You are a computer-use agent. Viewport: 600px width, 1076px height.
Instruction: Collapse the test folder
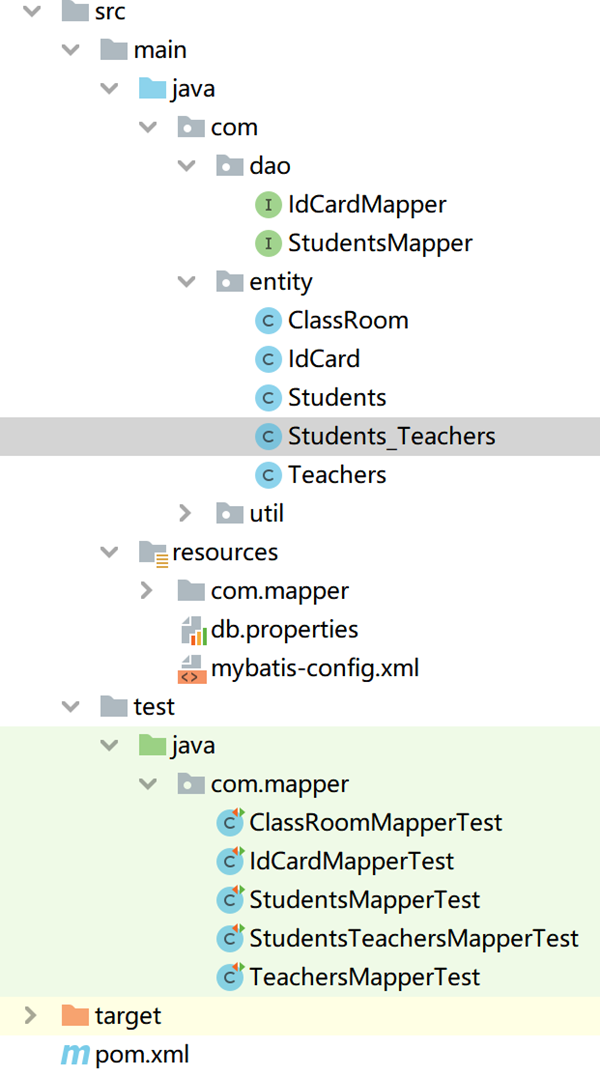pos(70,706)
